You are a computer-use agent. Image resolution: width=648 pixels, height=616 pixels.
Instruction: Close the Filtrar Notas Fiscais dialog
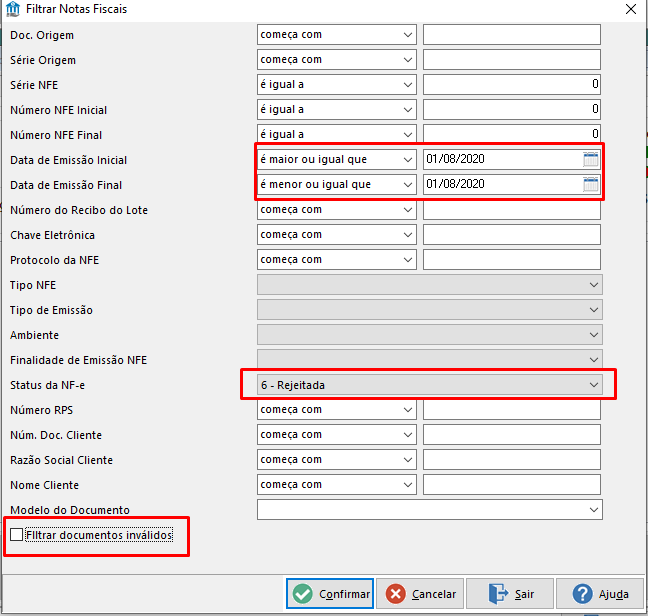point(631,9)
